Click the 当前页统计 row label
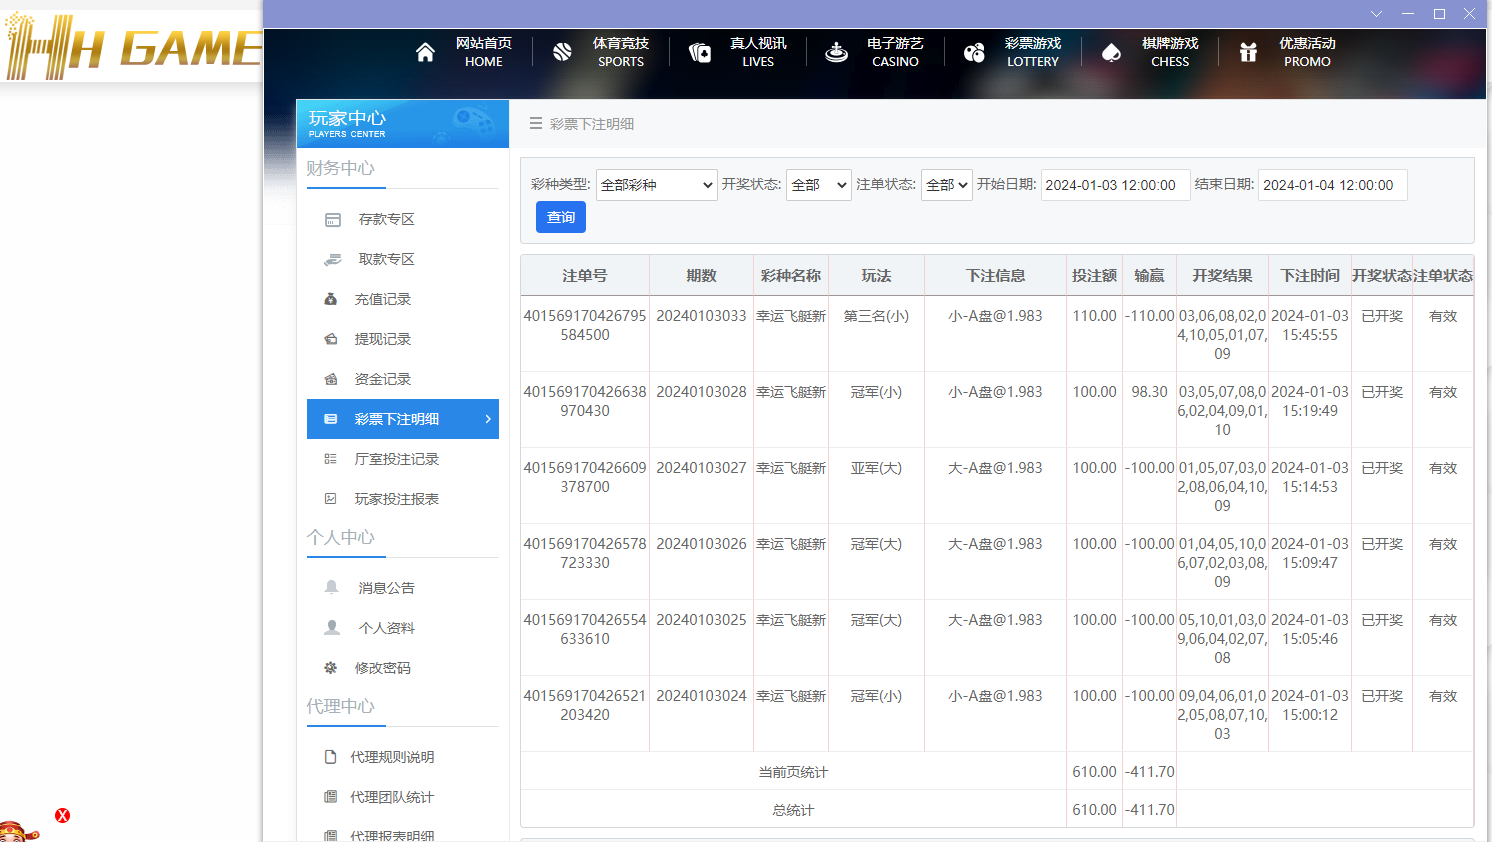 (793, 772)
